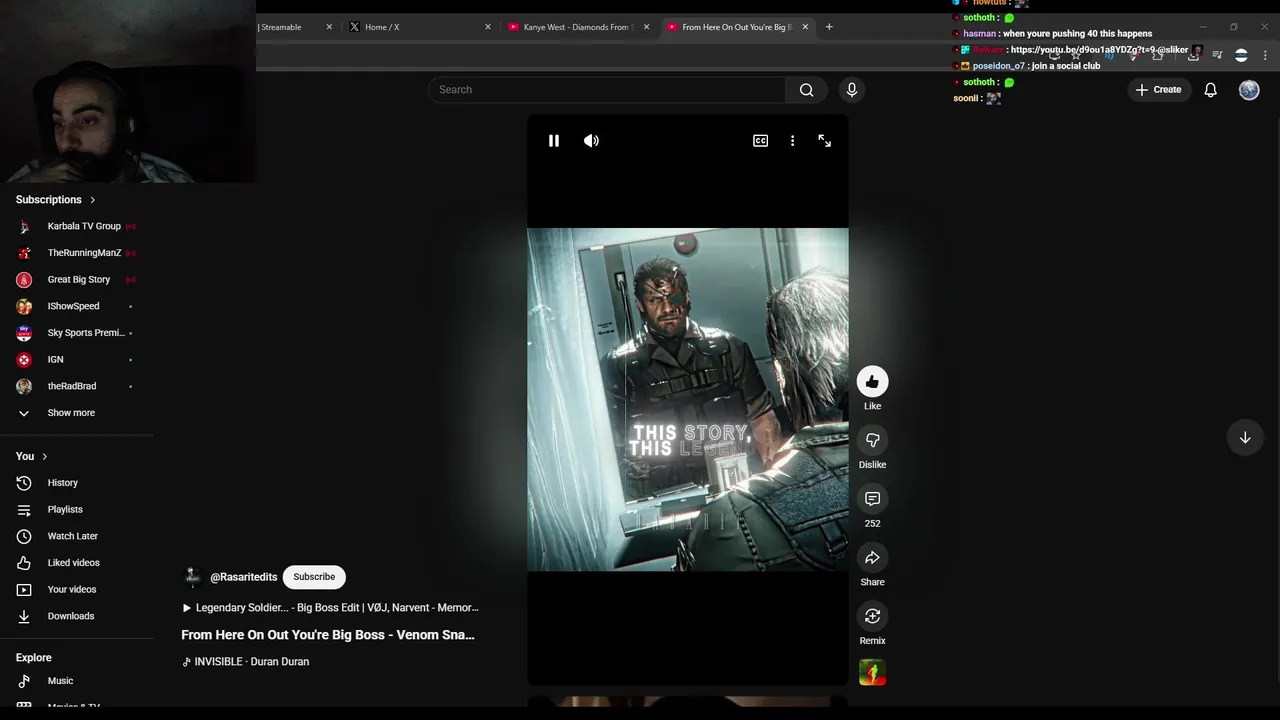Enter fullscreen for the Short
The height and width of the screenshot is (720, 1280).
(824, 141)
